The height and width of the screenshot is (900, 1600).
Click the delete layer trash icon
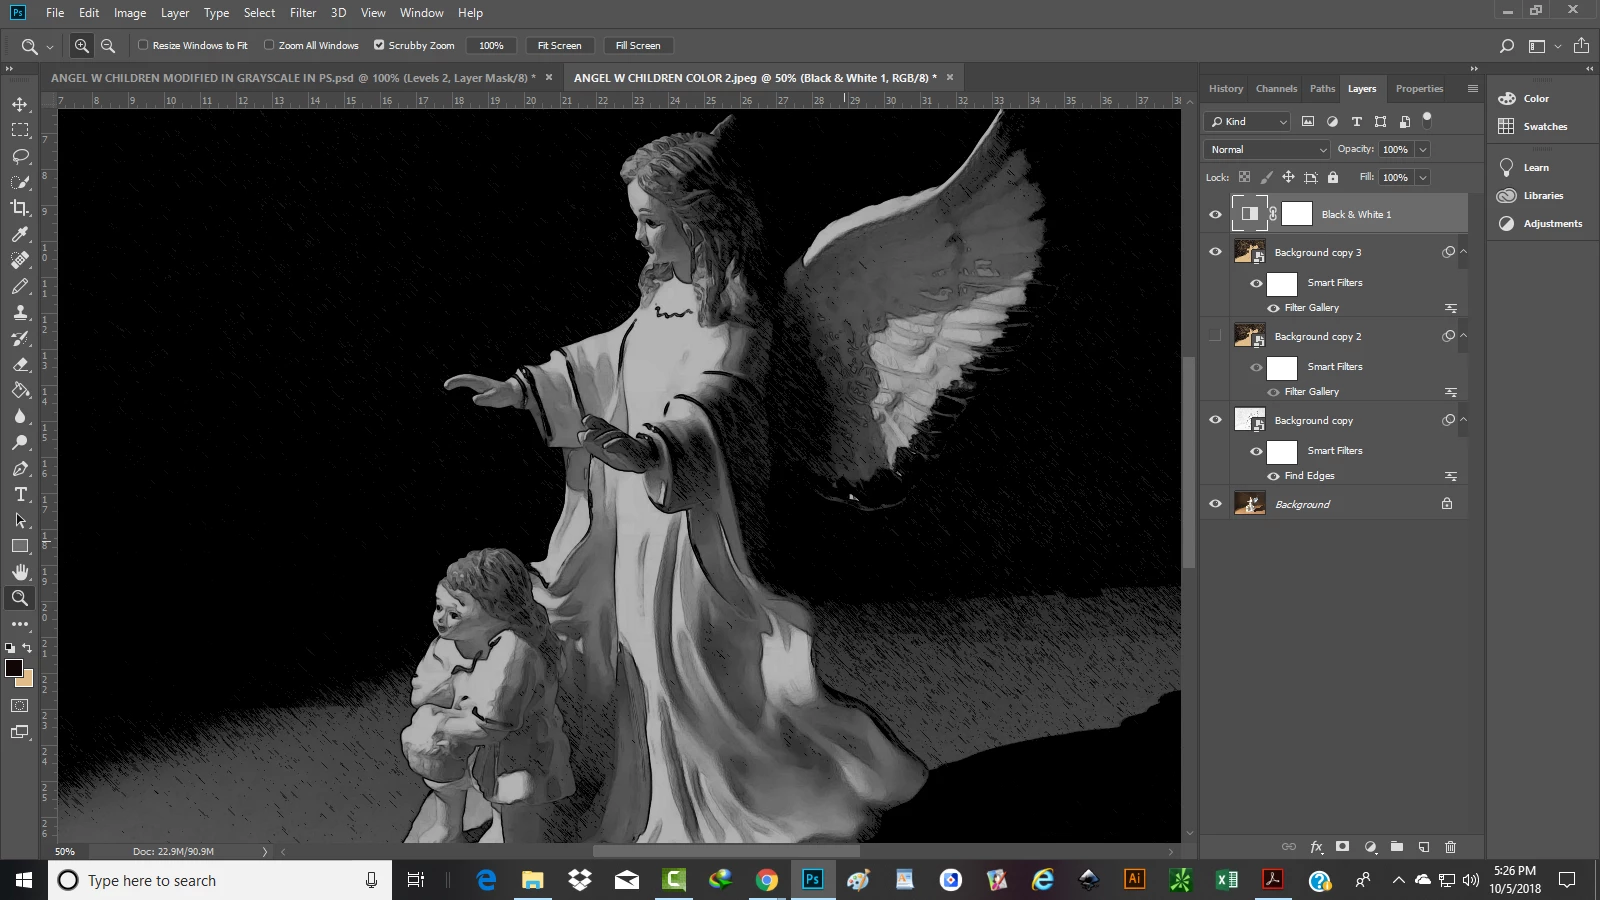tap(1450, 847)
